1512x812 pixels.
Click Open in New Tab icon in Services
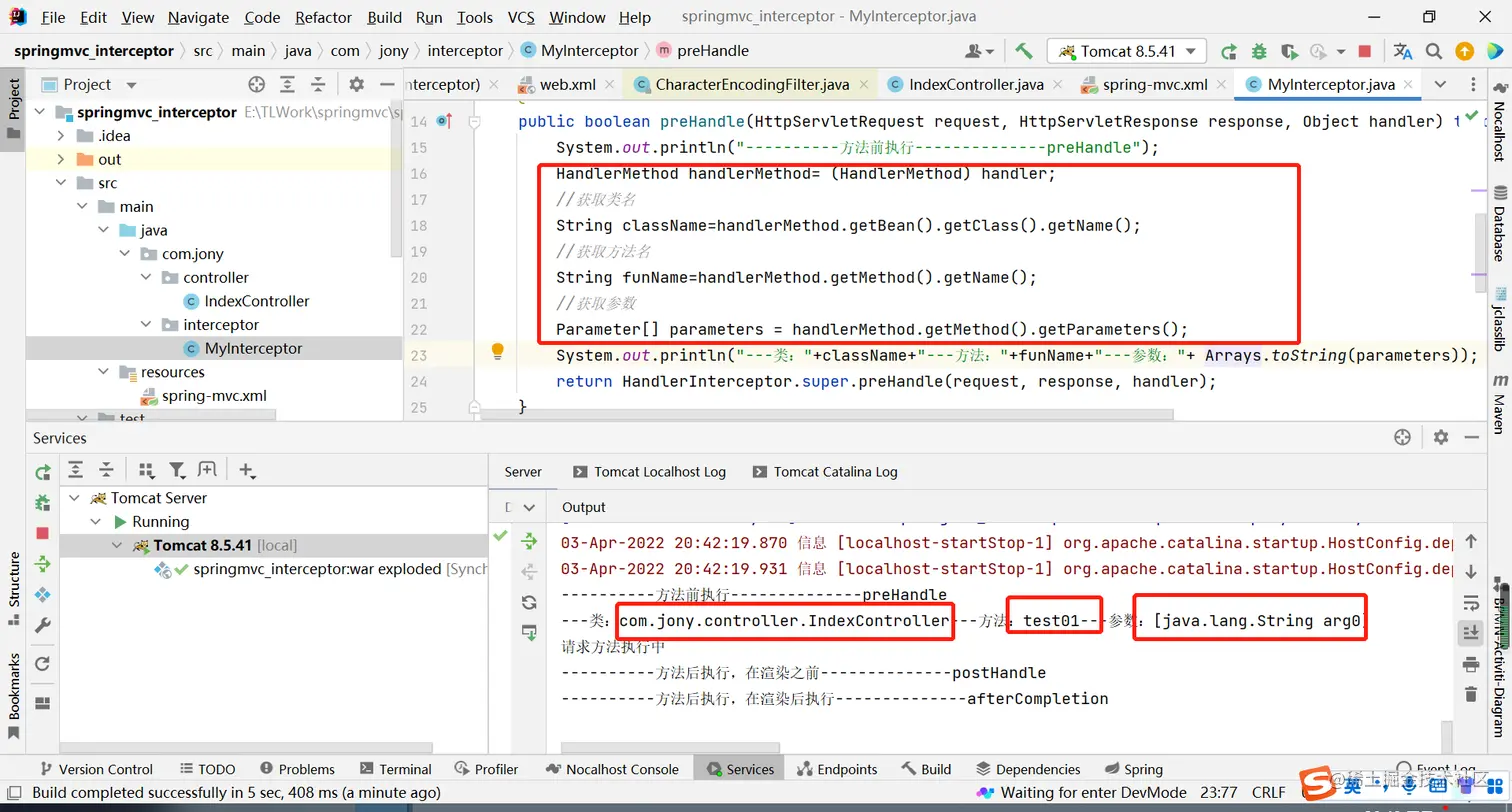pos(207,470)
